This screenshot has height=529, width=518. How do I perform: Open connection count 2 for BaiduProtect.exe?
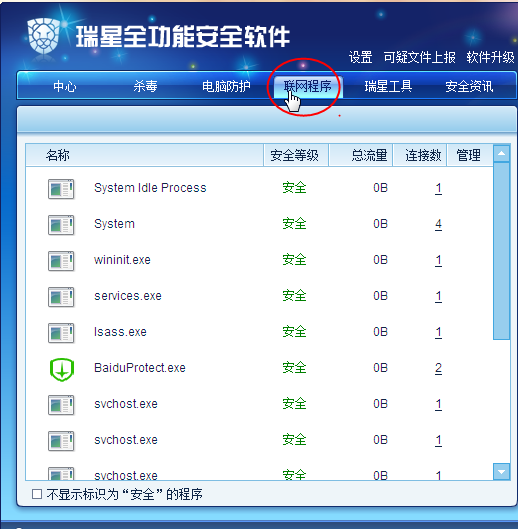point(438,368)
